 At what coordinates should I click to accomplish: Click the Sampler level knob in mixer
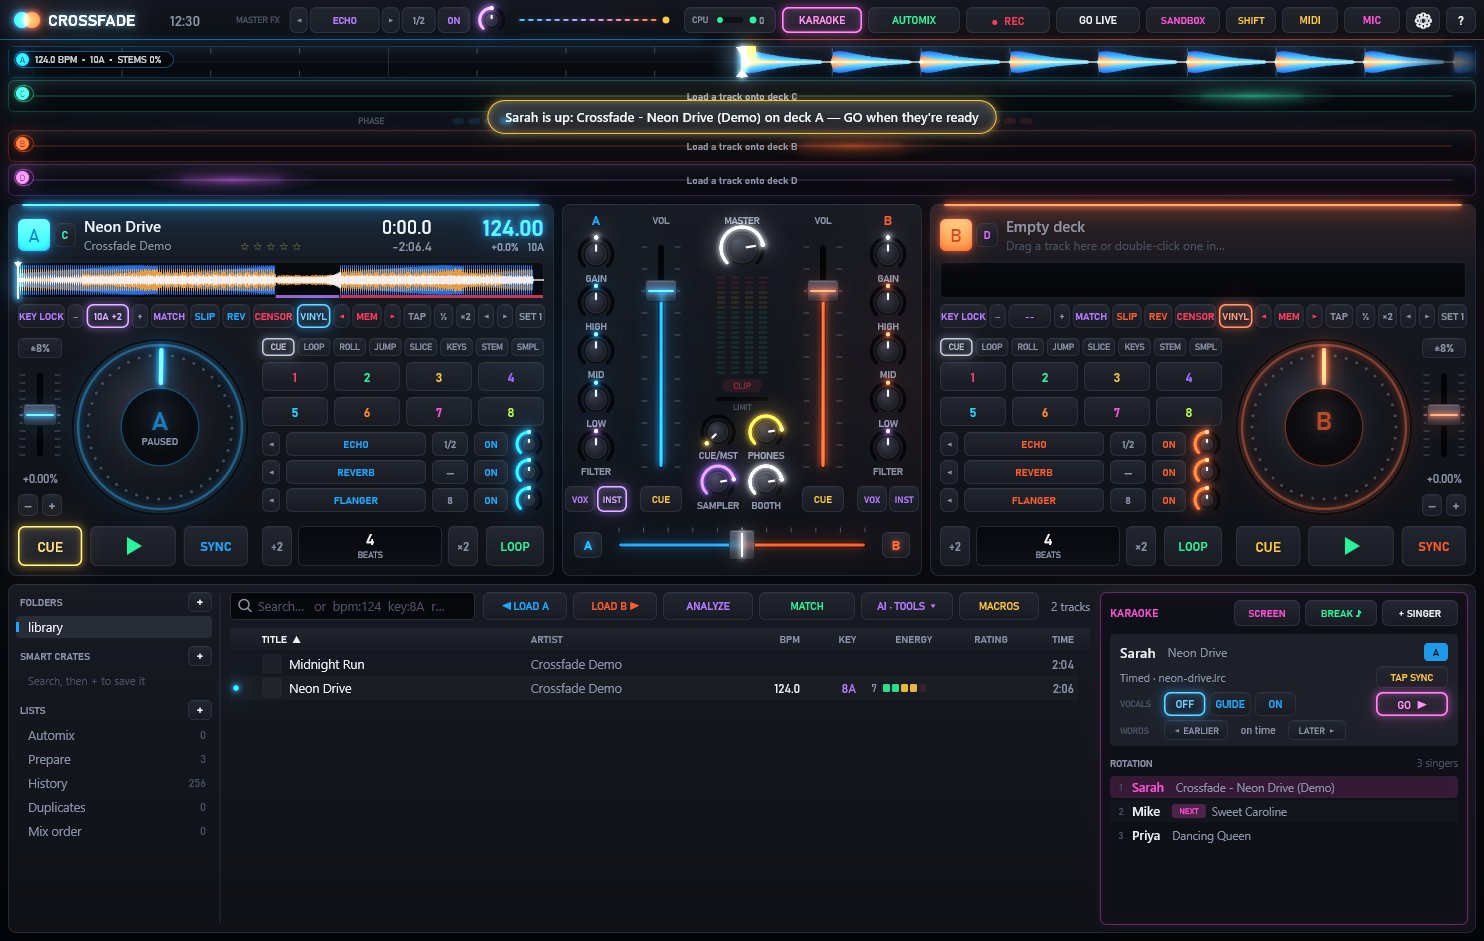717,482
